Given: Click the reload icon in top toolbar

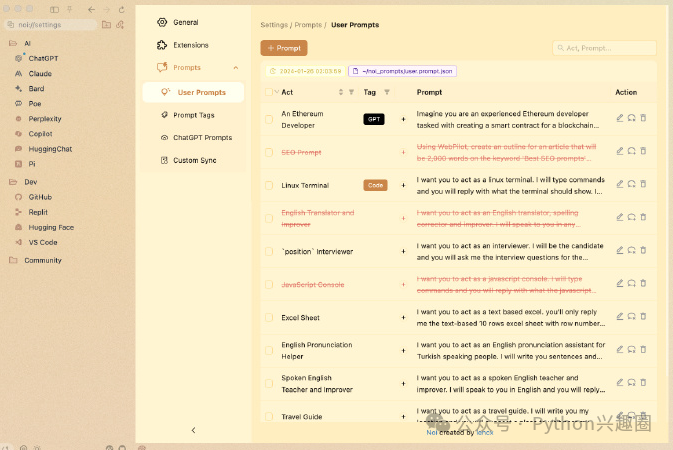Looking at the screenshot, I should tap(121, 9).
